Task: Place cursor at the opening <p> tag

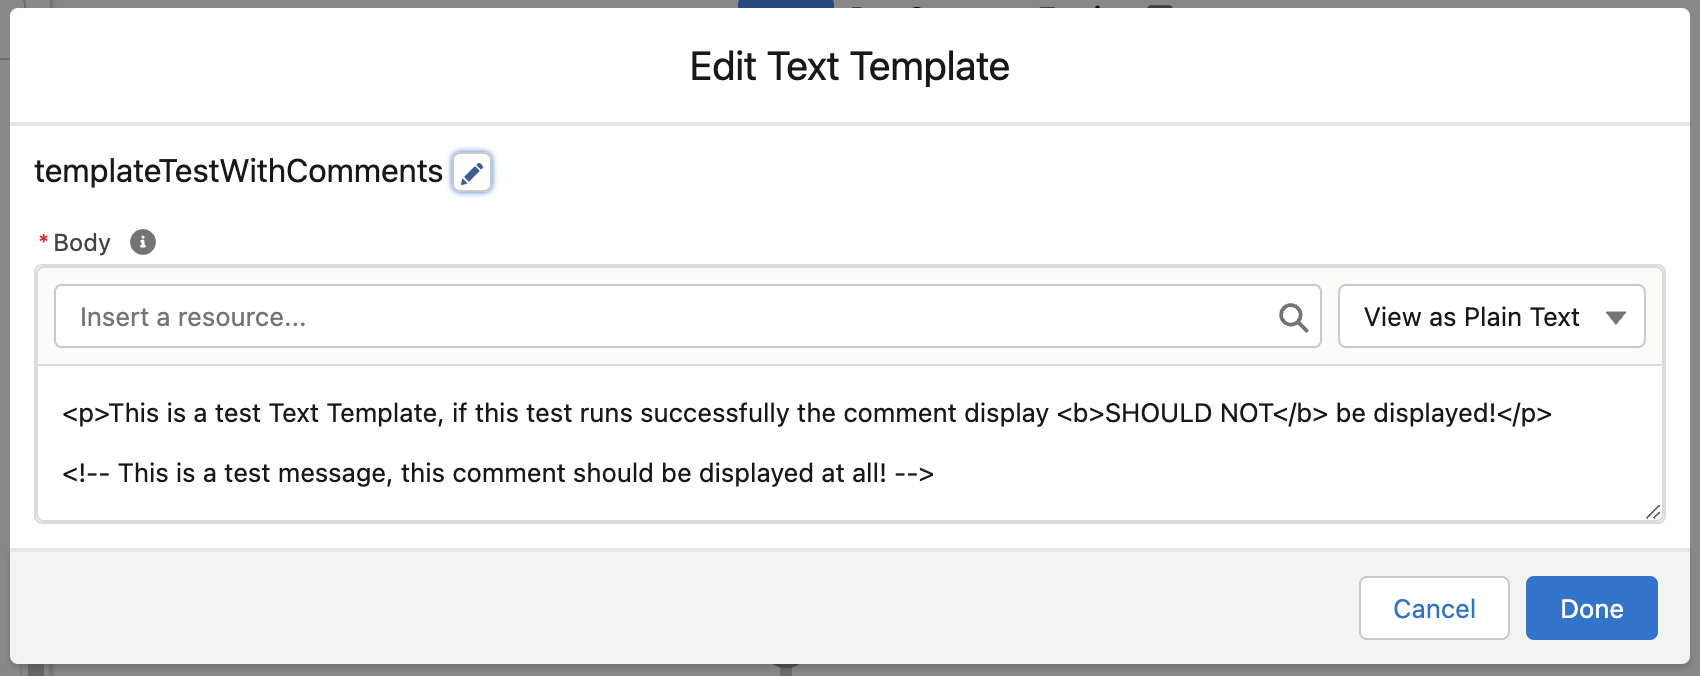Action: tap(85, 413)
